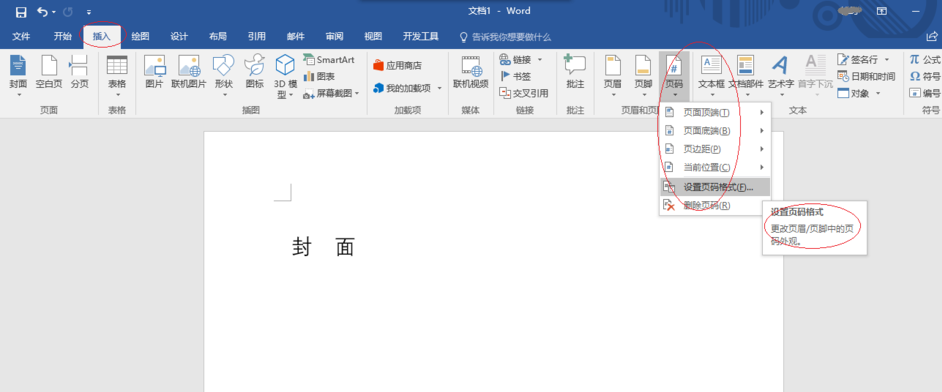Insert a cross-reference (交叉引用)
The height and width of the screenshot is (392, 942).
pyautogui.click(x=524, y=93)
